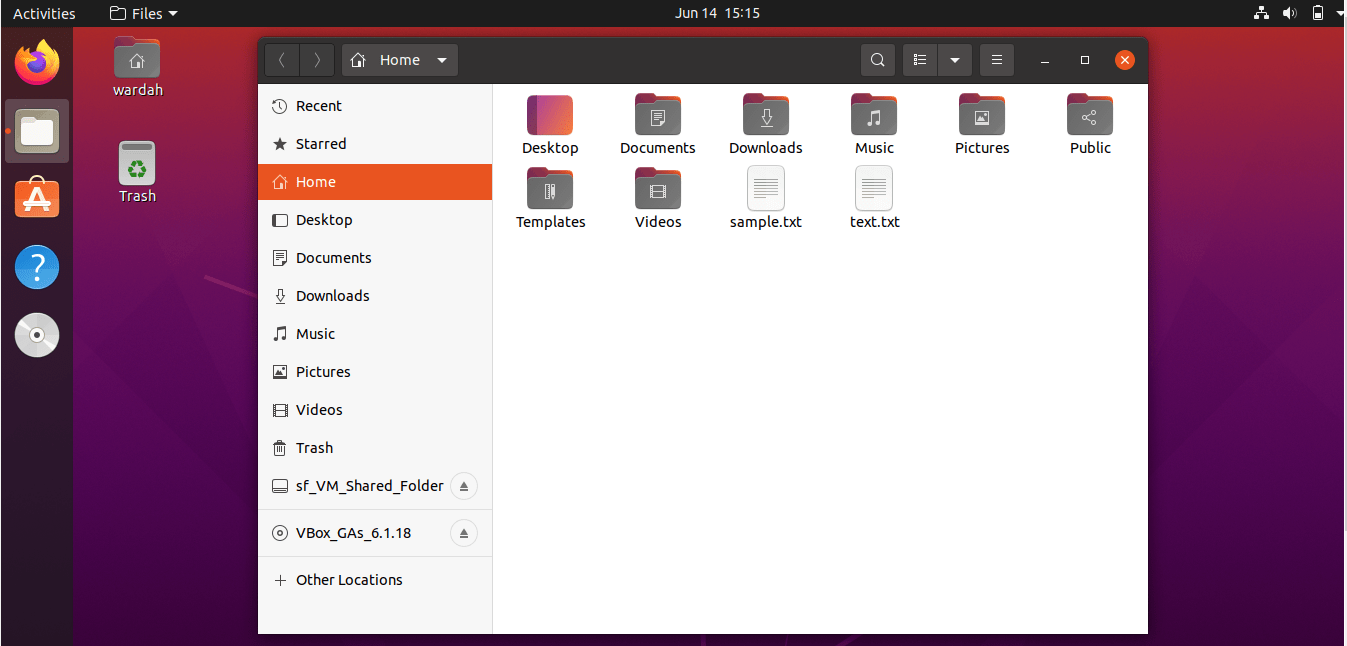Screen dimensions: 1347x646
Task: Open the Files menu in the top bar
Action: (141, 13)
